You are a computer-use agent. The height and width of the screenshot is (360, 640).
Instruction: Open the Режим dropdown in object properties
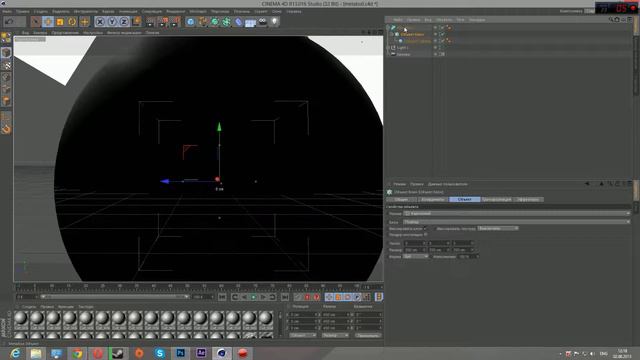coord(517,213)
